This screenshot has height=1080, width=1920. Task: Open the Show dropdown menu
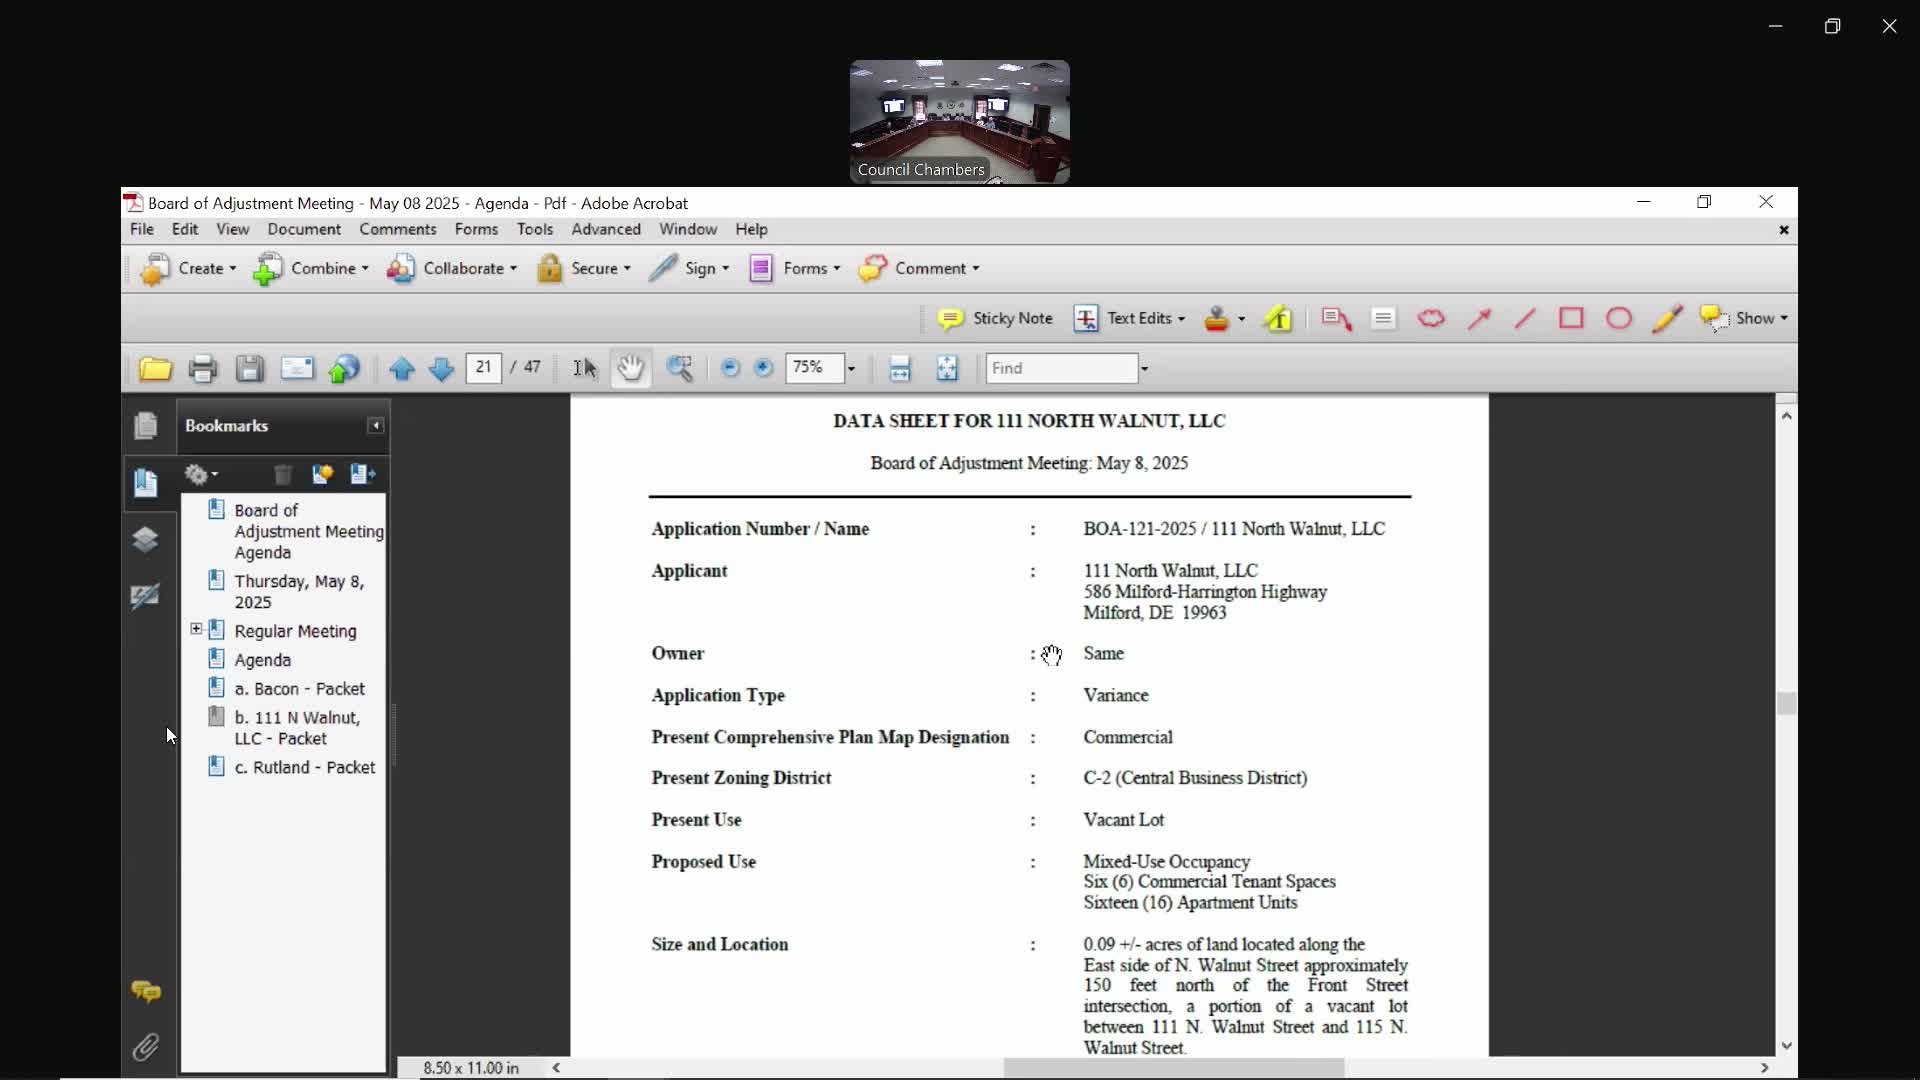click(1756, 319)
